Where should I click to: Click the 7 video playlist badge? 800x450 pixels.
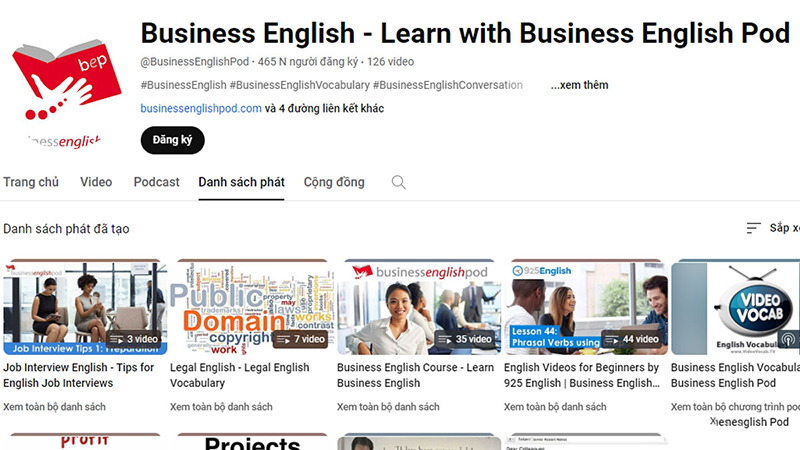click(x=300, y=339)
